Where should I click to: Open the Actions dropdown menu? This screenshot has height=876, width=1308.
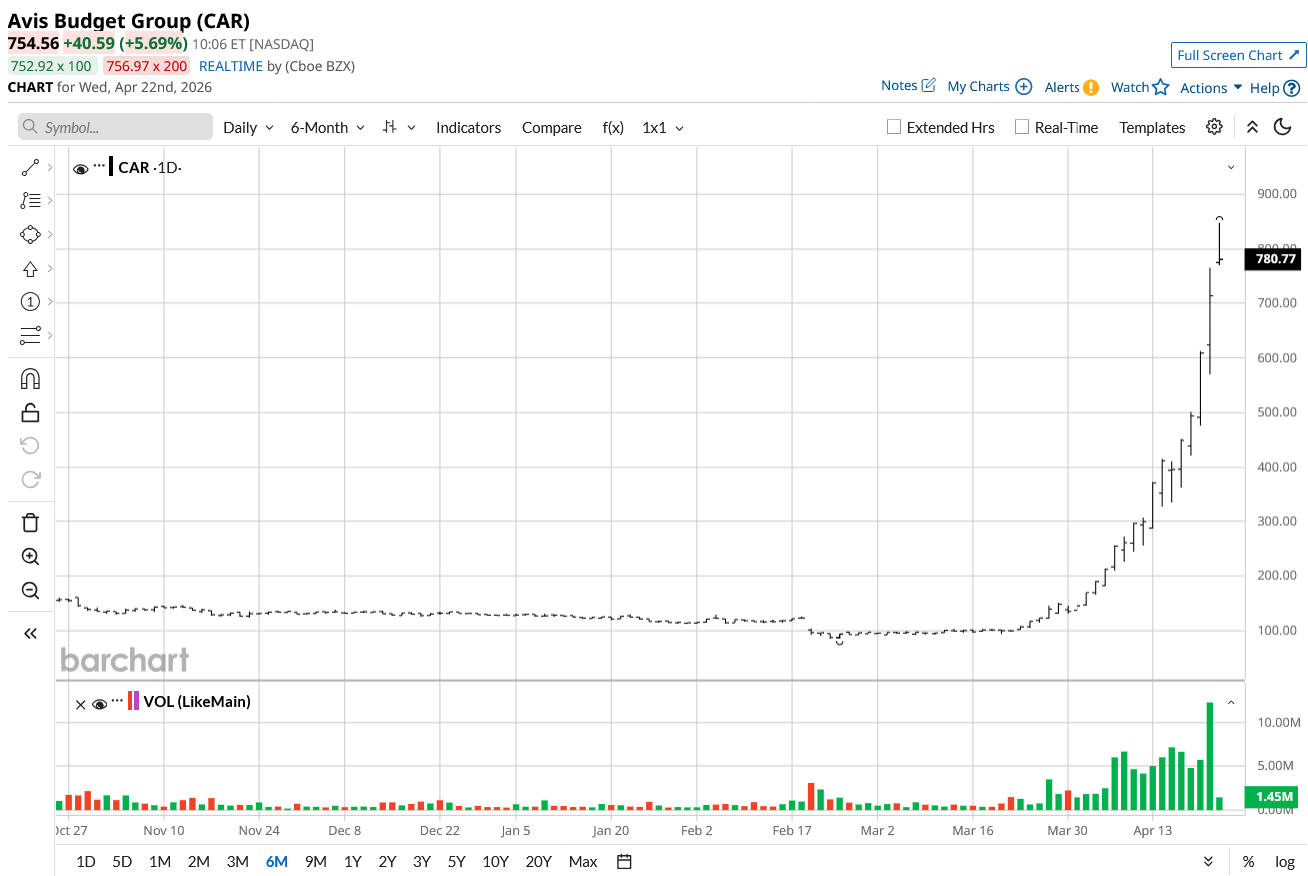click(1211, 87)
